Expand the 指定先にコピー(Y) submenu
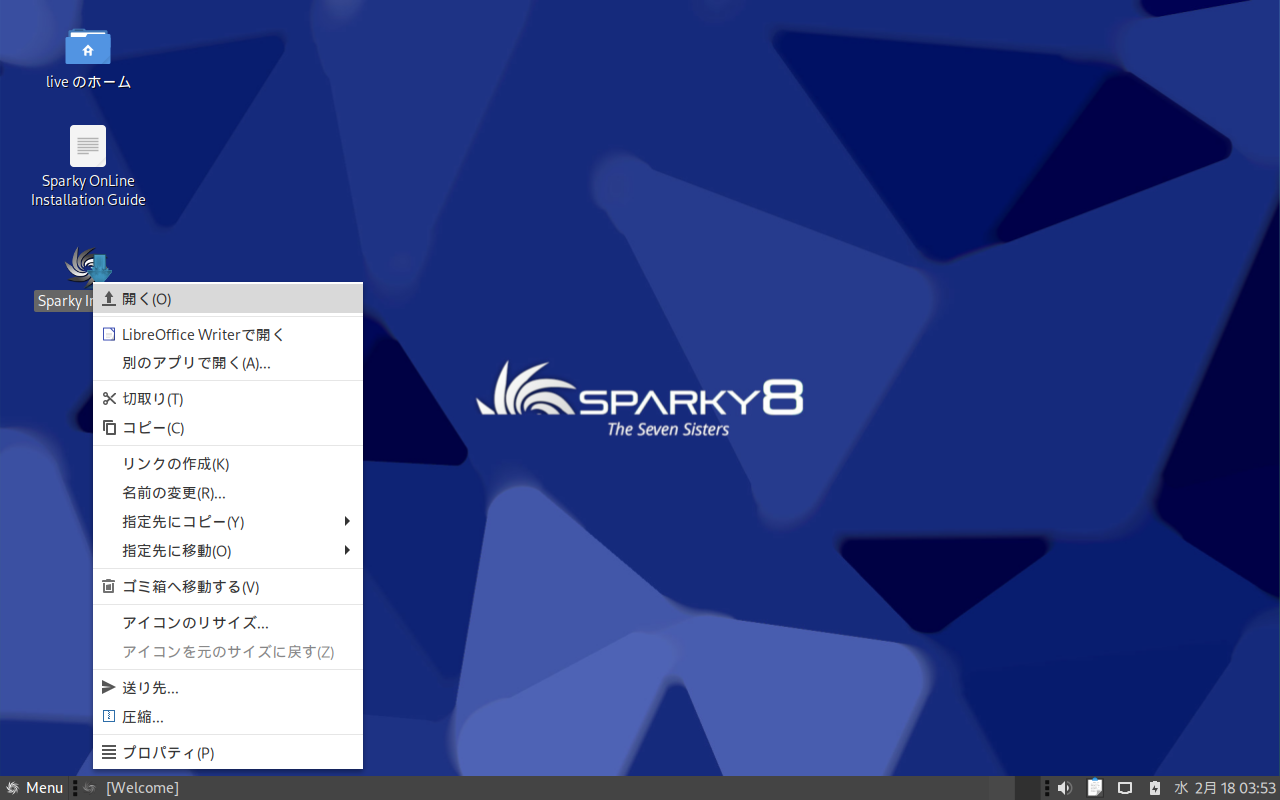This screenshot has height=800, width=1280. (x=228, y=522)
